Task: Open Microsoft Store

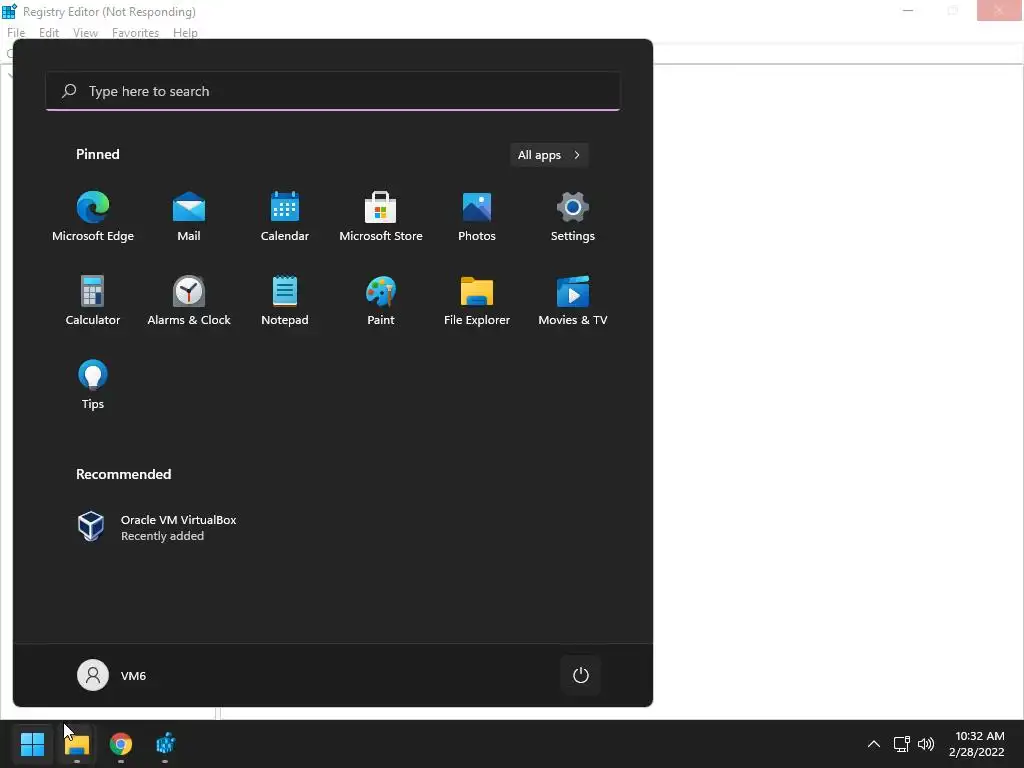Action: point(381,217)
